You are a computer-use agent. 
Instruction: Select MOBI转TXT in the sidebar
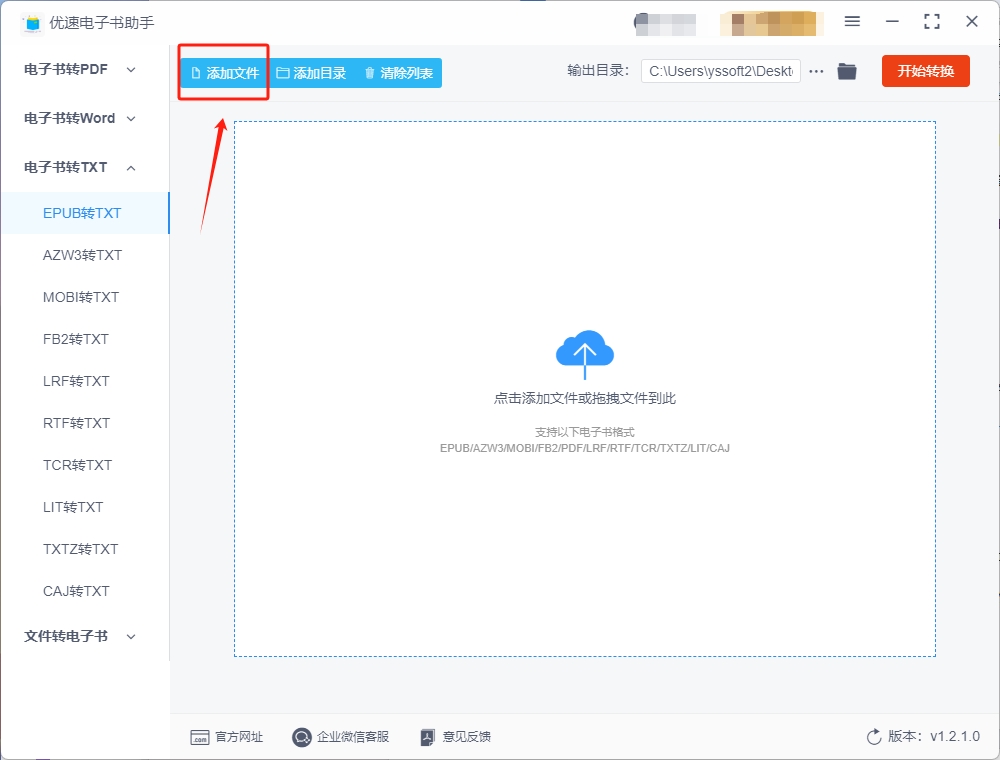85,297
